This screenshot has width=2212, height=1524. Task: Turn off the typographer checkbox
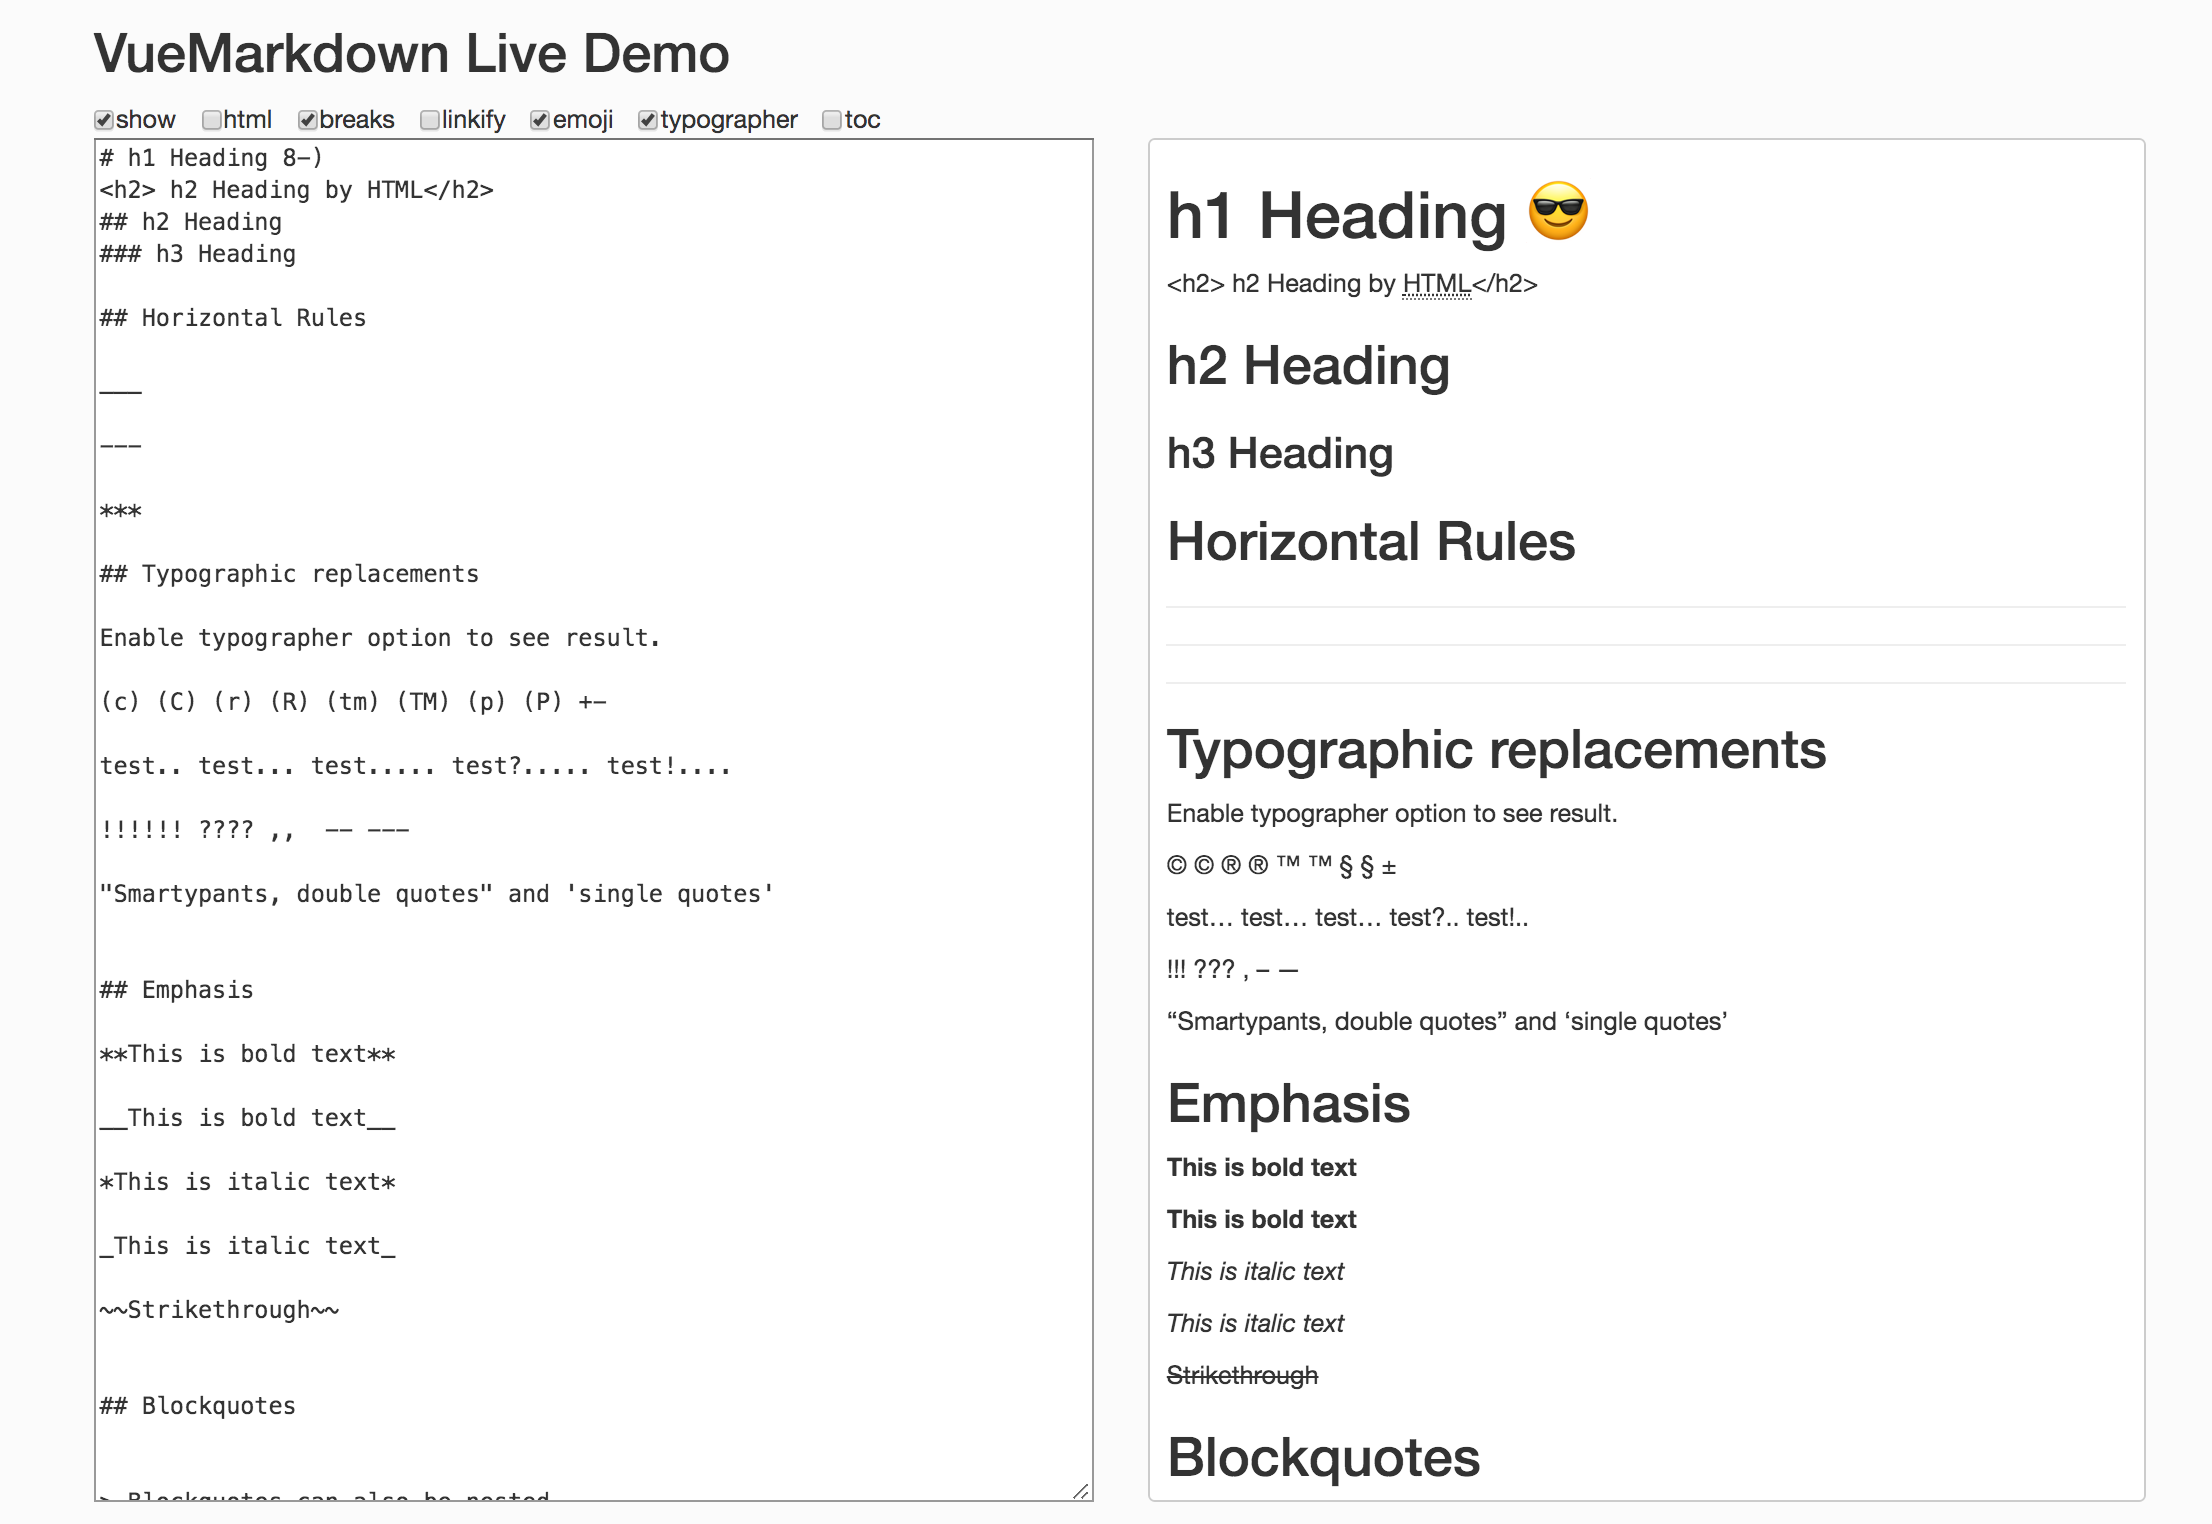pos(648,121)
